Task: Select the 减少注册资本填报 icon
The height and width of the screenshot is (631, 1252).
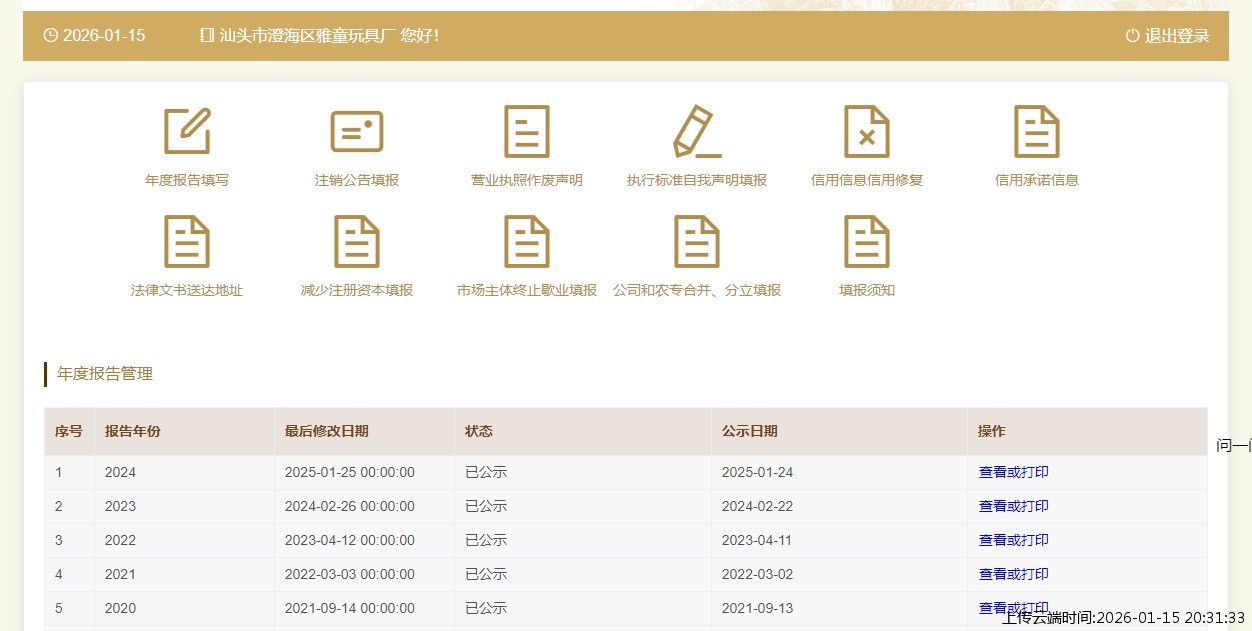Action: point(357,242)
